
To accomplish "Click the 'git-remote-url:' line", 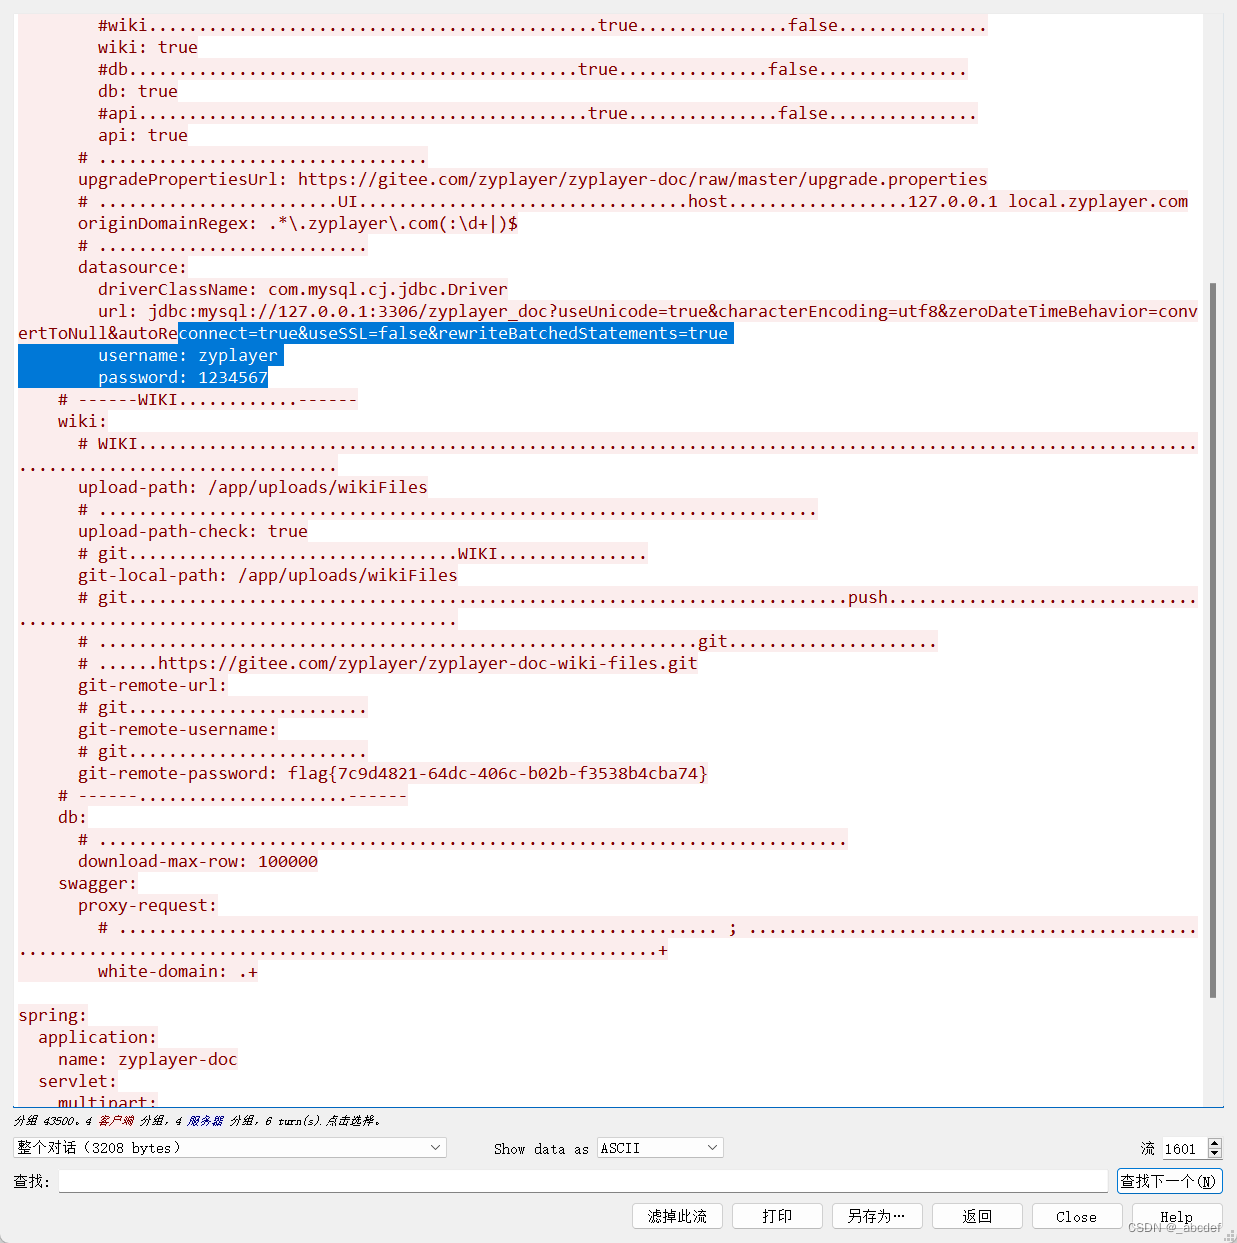I will point(153,685).
